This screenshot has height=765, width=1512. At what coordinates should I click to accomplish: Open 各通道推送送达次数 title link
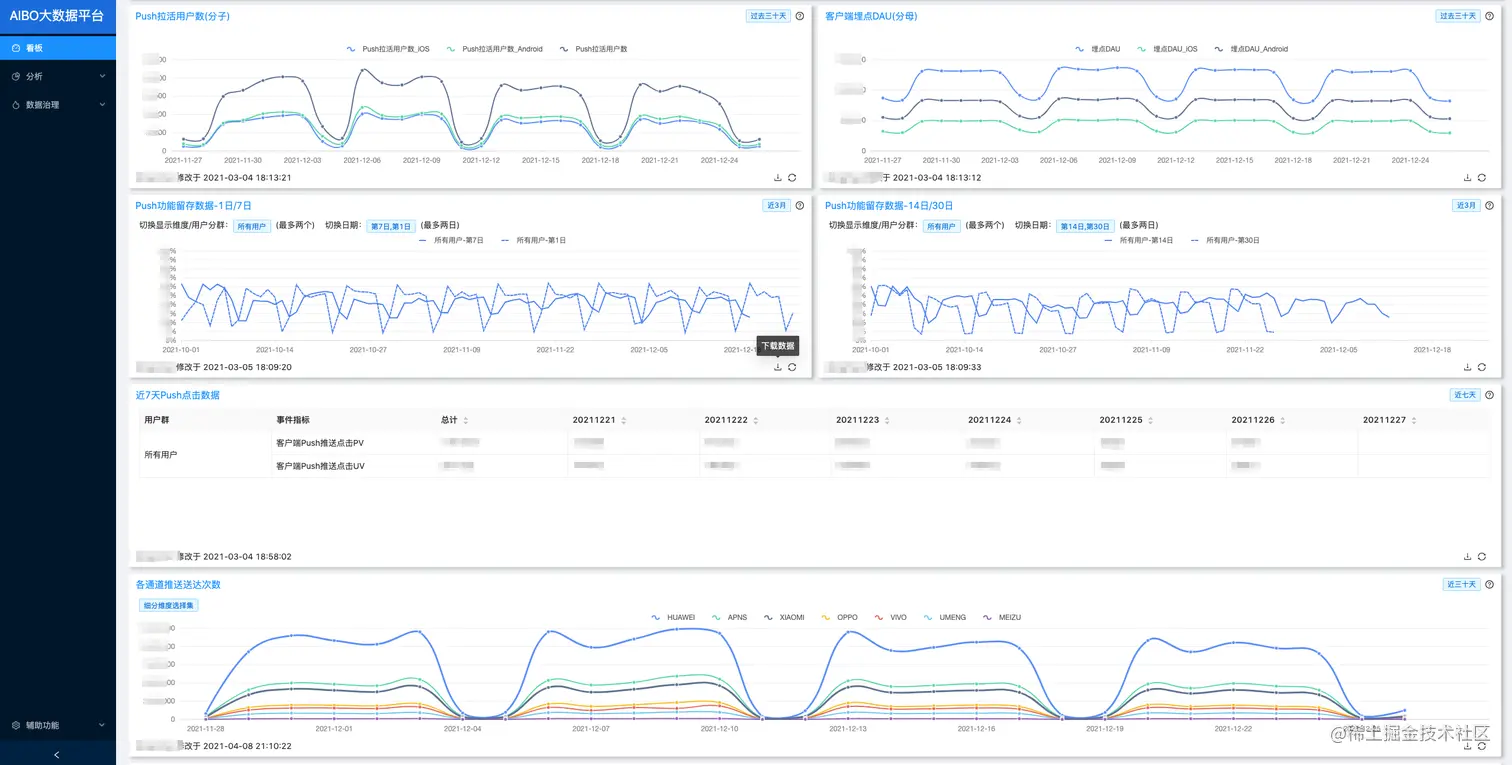[178, 584]
